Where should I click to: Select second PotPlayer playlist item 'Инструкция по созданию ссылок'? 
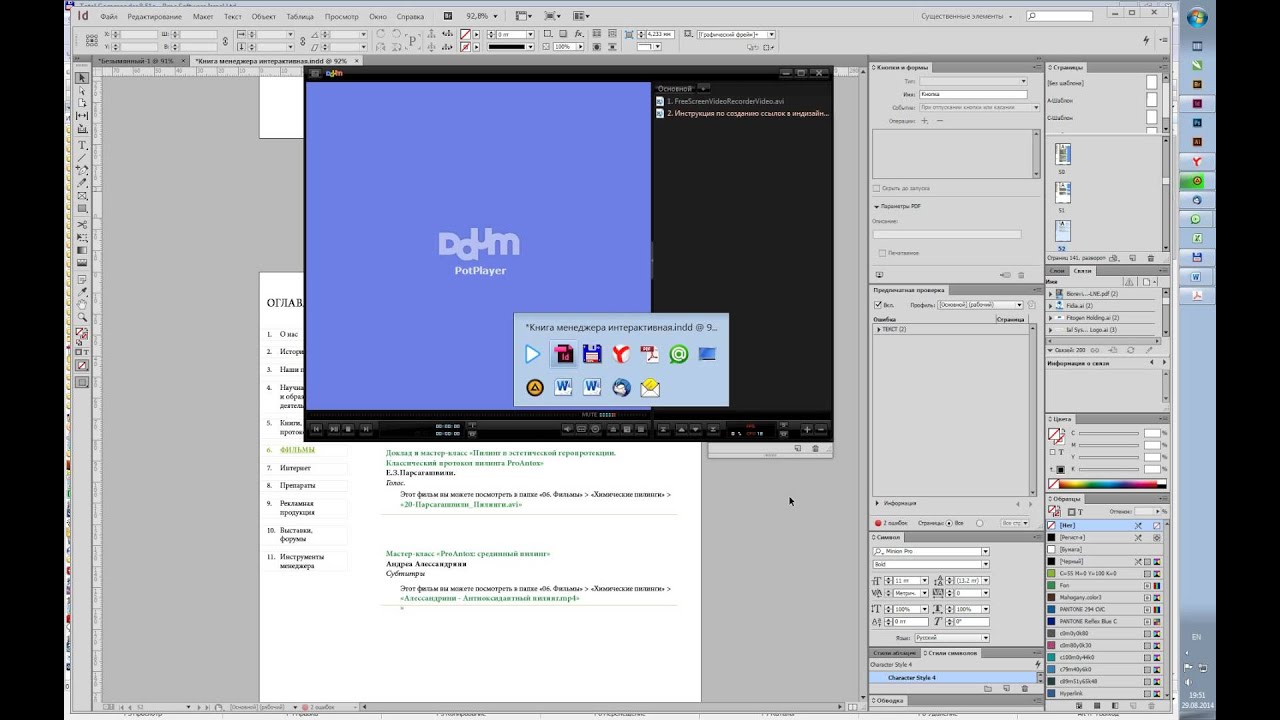(744, 113)
